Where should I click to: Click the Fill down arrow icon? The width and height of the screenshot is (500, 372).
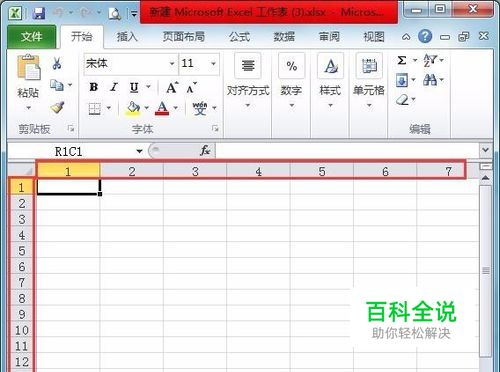[x=402, y=80]
